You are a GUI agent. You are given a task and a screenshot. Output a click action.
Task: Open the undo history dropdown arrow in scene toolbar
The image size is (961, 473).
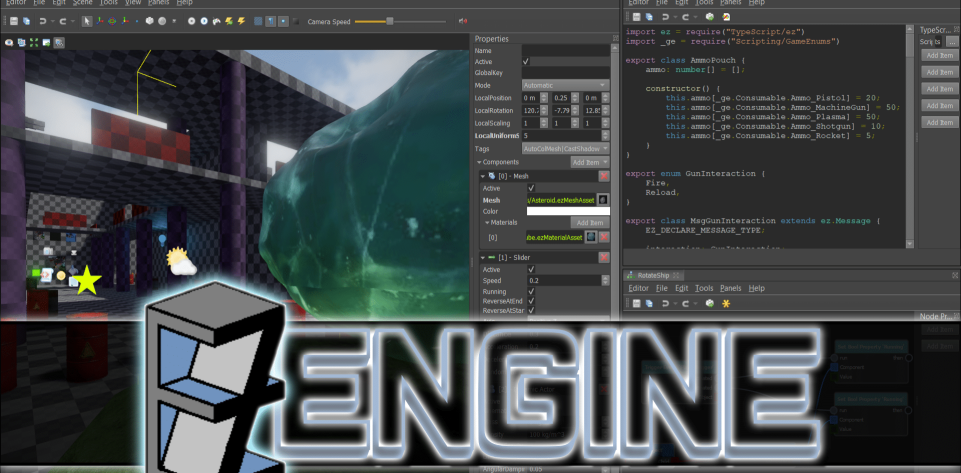click(53, 21)
